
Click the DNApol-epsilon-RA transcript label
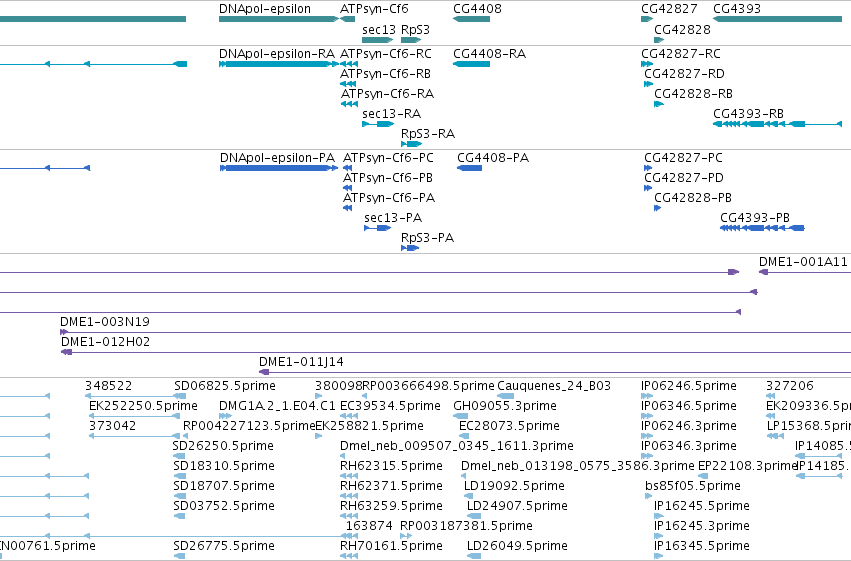[x=277, y=54]
